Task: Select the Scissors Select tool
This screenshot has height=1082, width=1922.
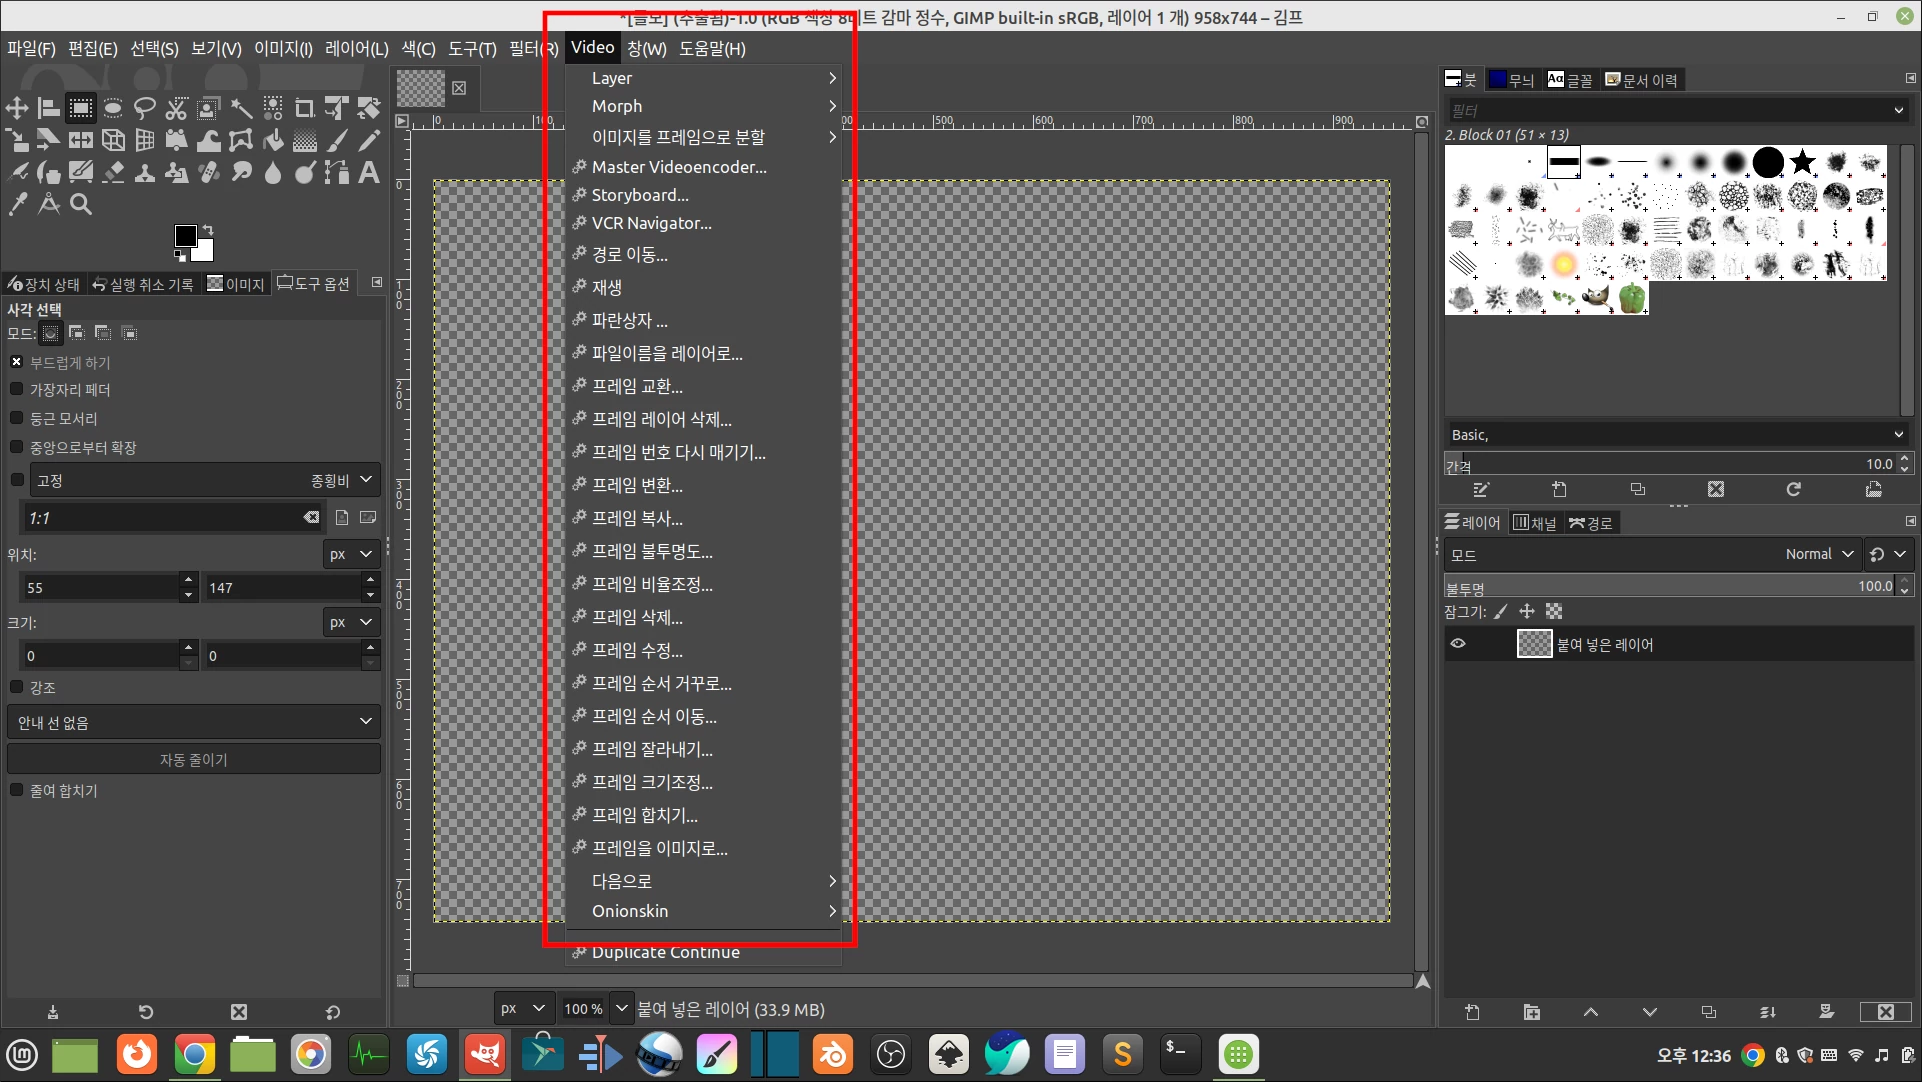Action: click(x=177, y=108)
